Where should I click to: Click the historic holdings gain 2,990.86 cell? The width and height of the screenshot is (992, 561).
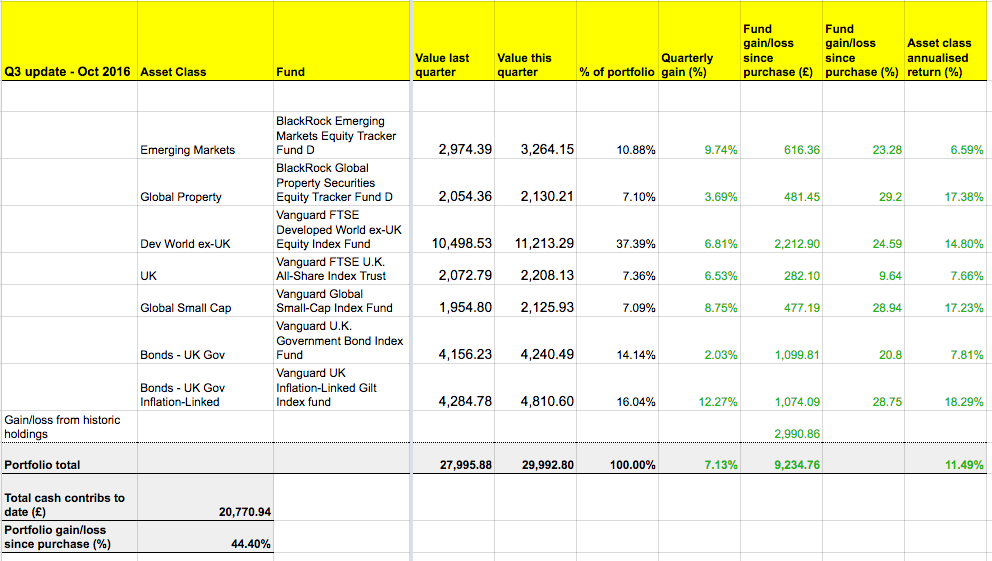(x=797, y=434)
